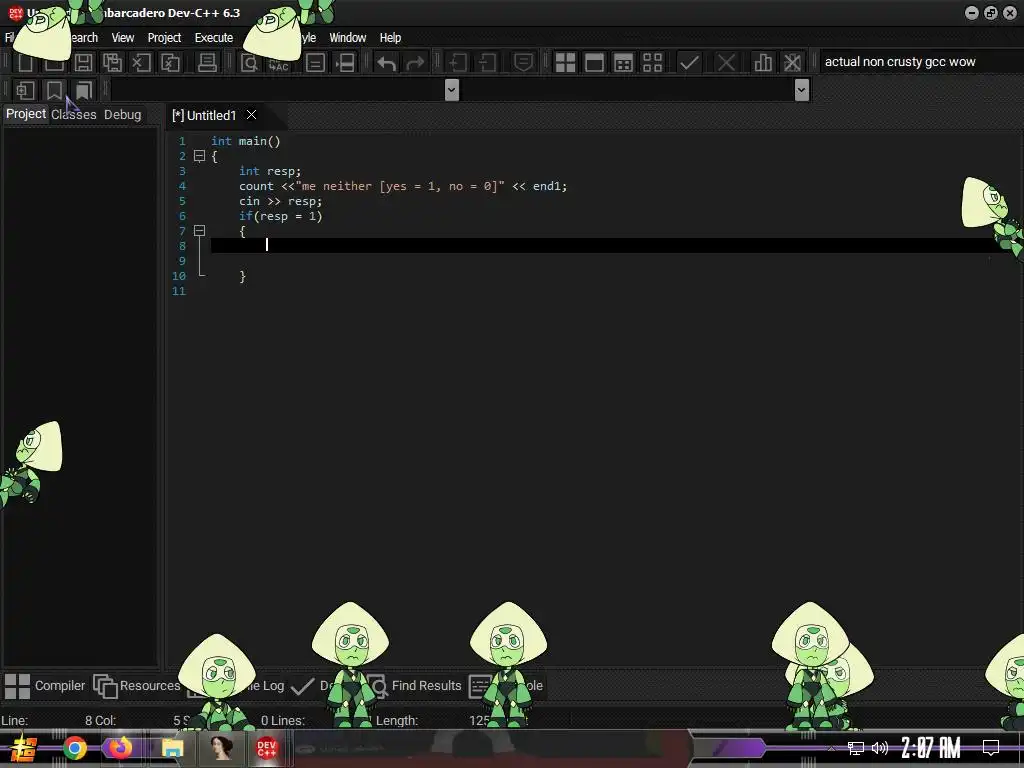Click the Redo toolbar arrow
This screenshot has width=1024, height=768.
[415, 63]
